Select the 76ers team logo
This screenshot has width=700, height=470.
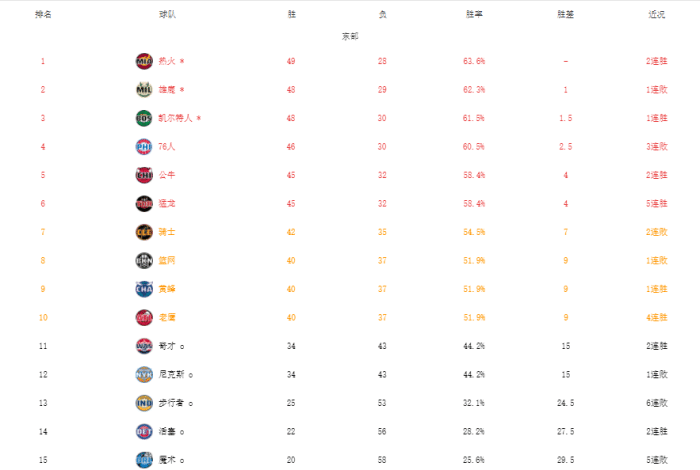(x=144, y=147)
